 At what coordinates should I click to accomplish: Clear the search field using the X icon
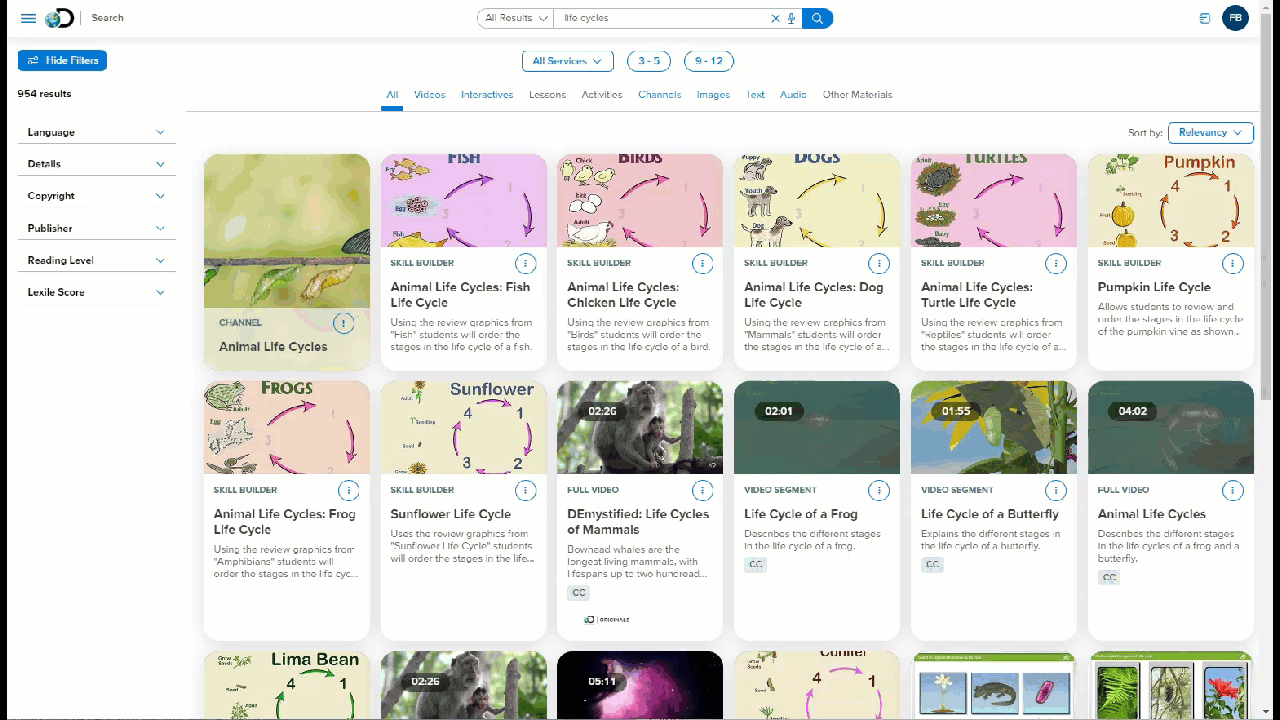[x=775, y=18]
